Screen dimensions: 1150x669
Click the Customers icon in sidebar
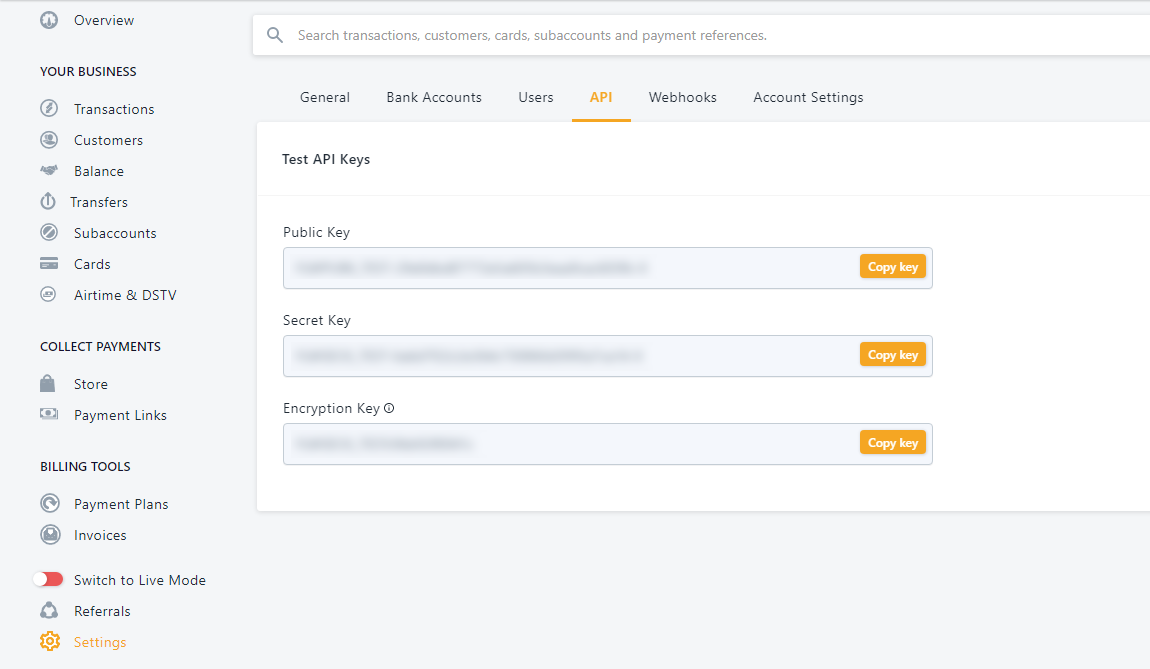pos(49,140)
